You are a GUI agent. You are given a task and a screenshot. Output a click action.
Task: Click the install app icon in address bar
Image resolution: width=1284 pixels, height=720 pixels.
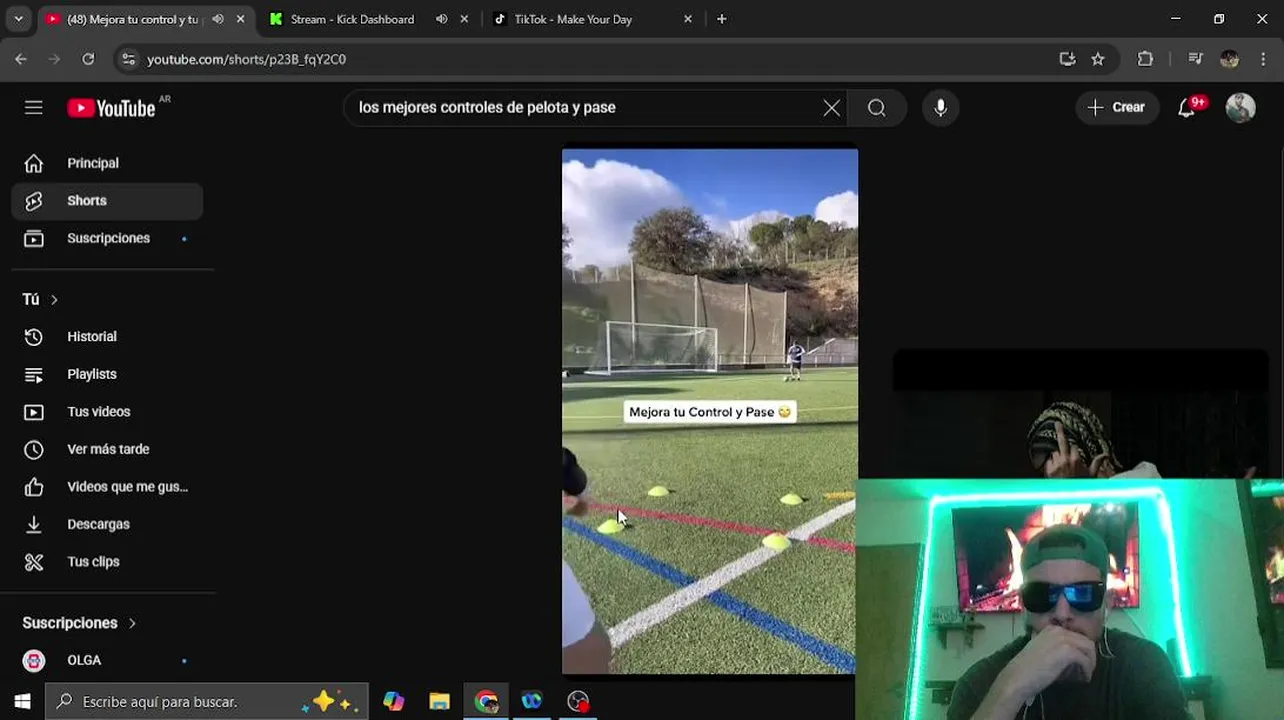click(1067, 59)
